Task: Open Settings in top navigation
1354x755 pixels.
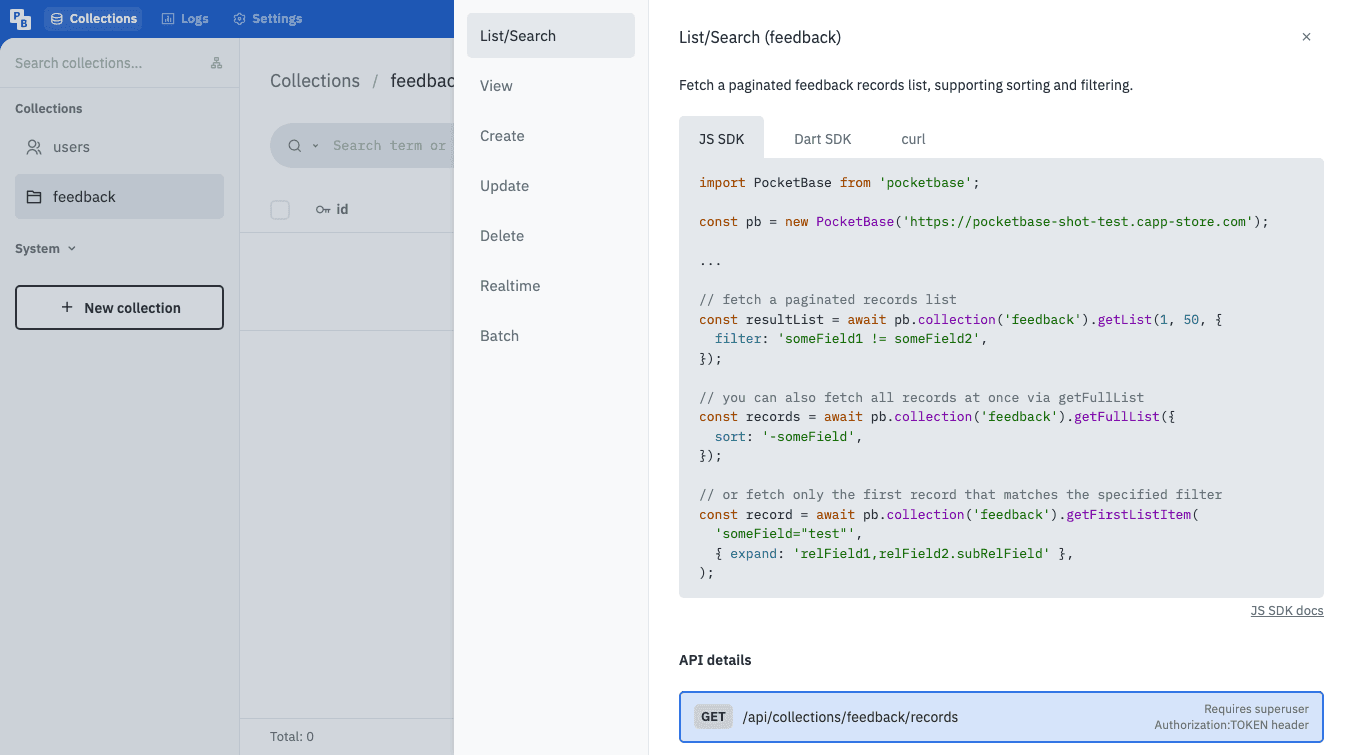Action: pyautogui.click(x=267, y=19)
